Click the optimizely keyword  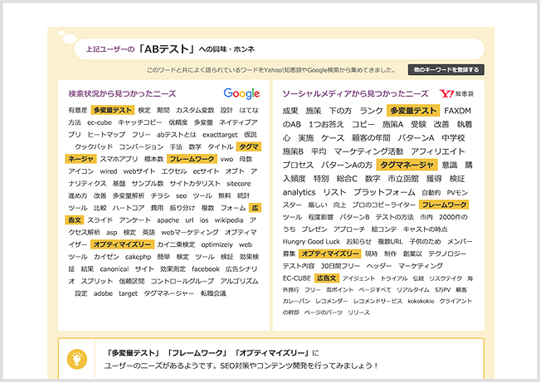click(x=217, y=245)
